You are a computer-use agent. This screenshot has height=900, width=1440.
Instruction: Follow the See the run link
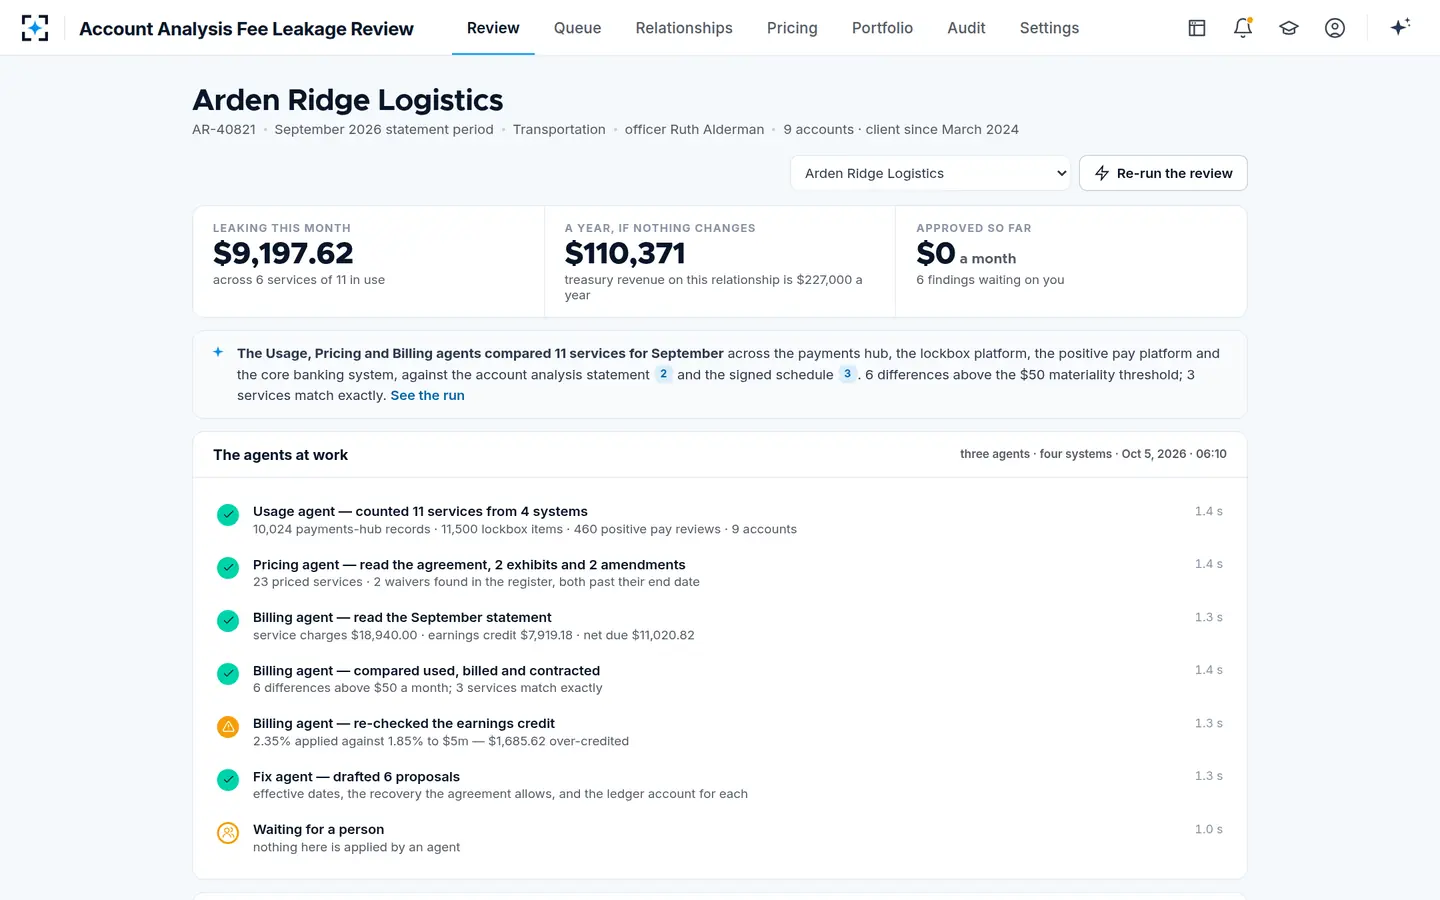tap(427, 395)
